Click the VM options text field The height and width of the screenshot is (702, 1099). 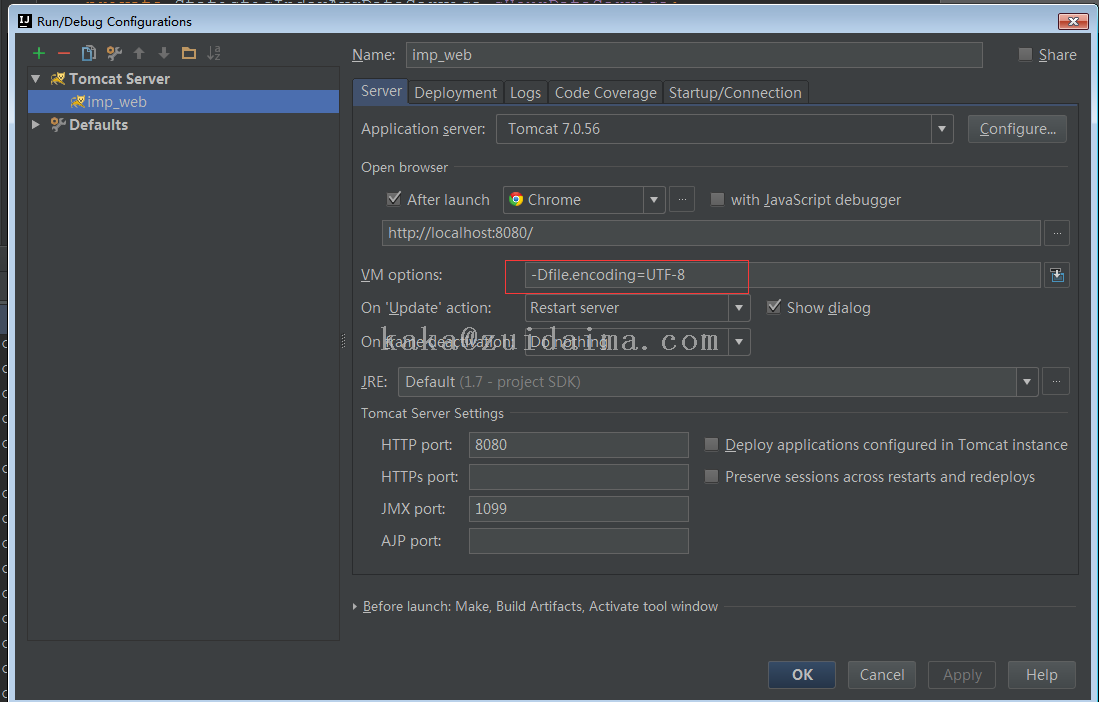point(782,275)
